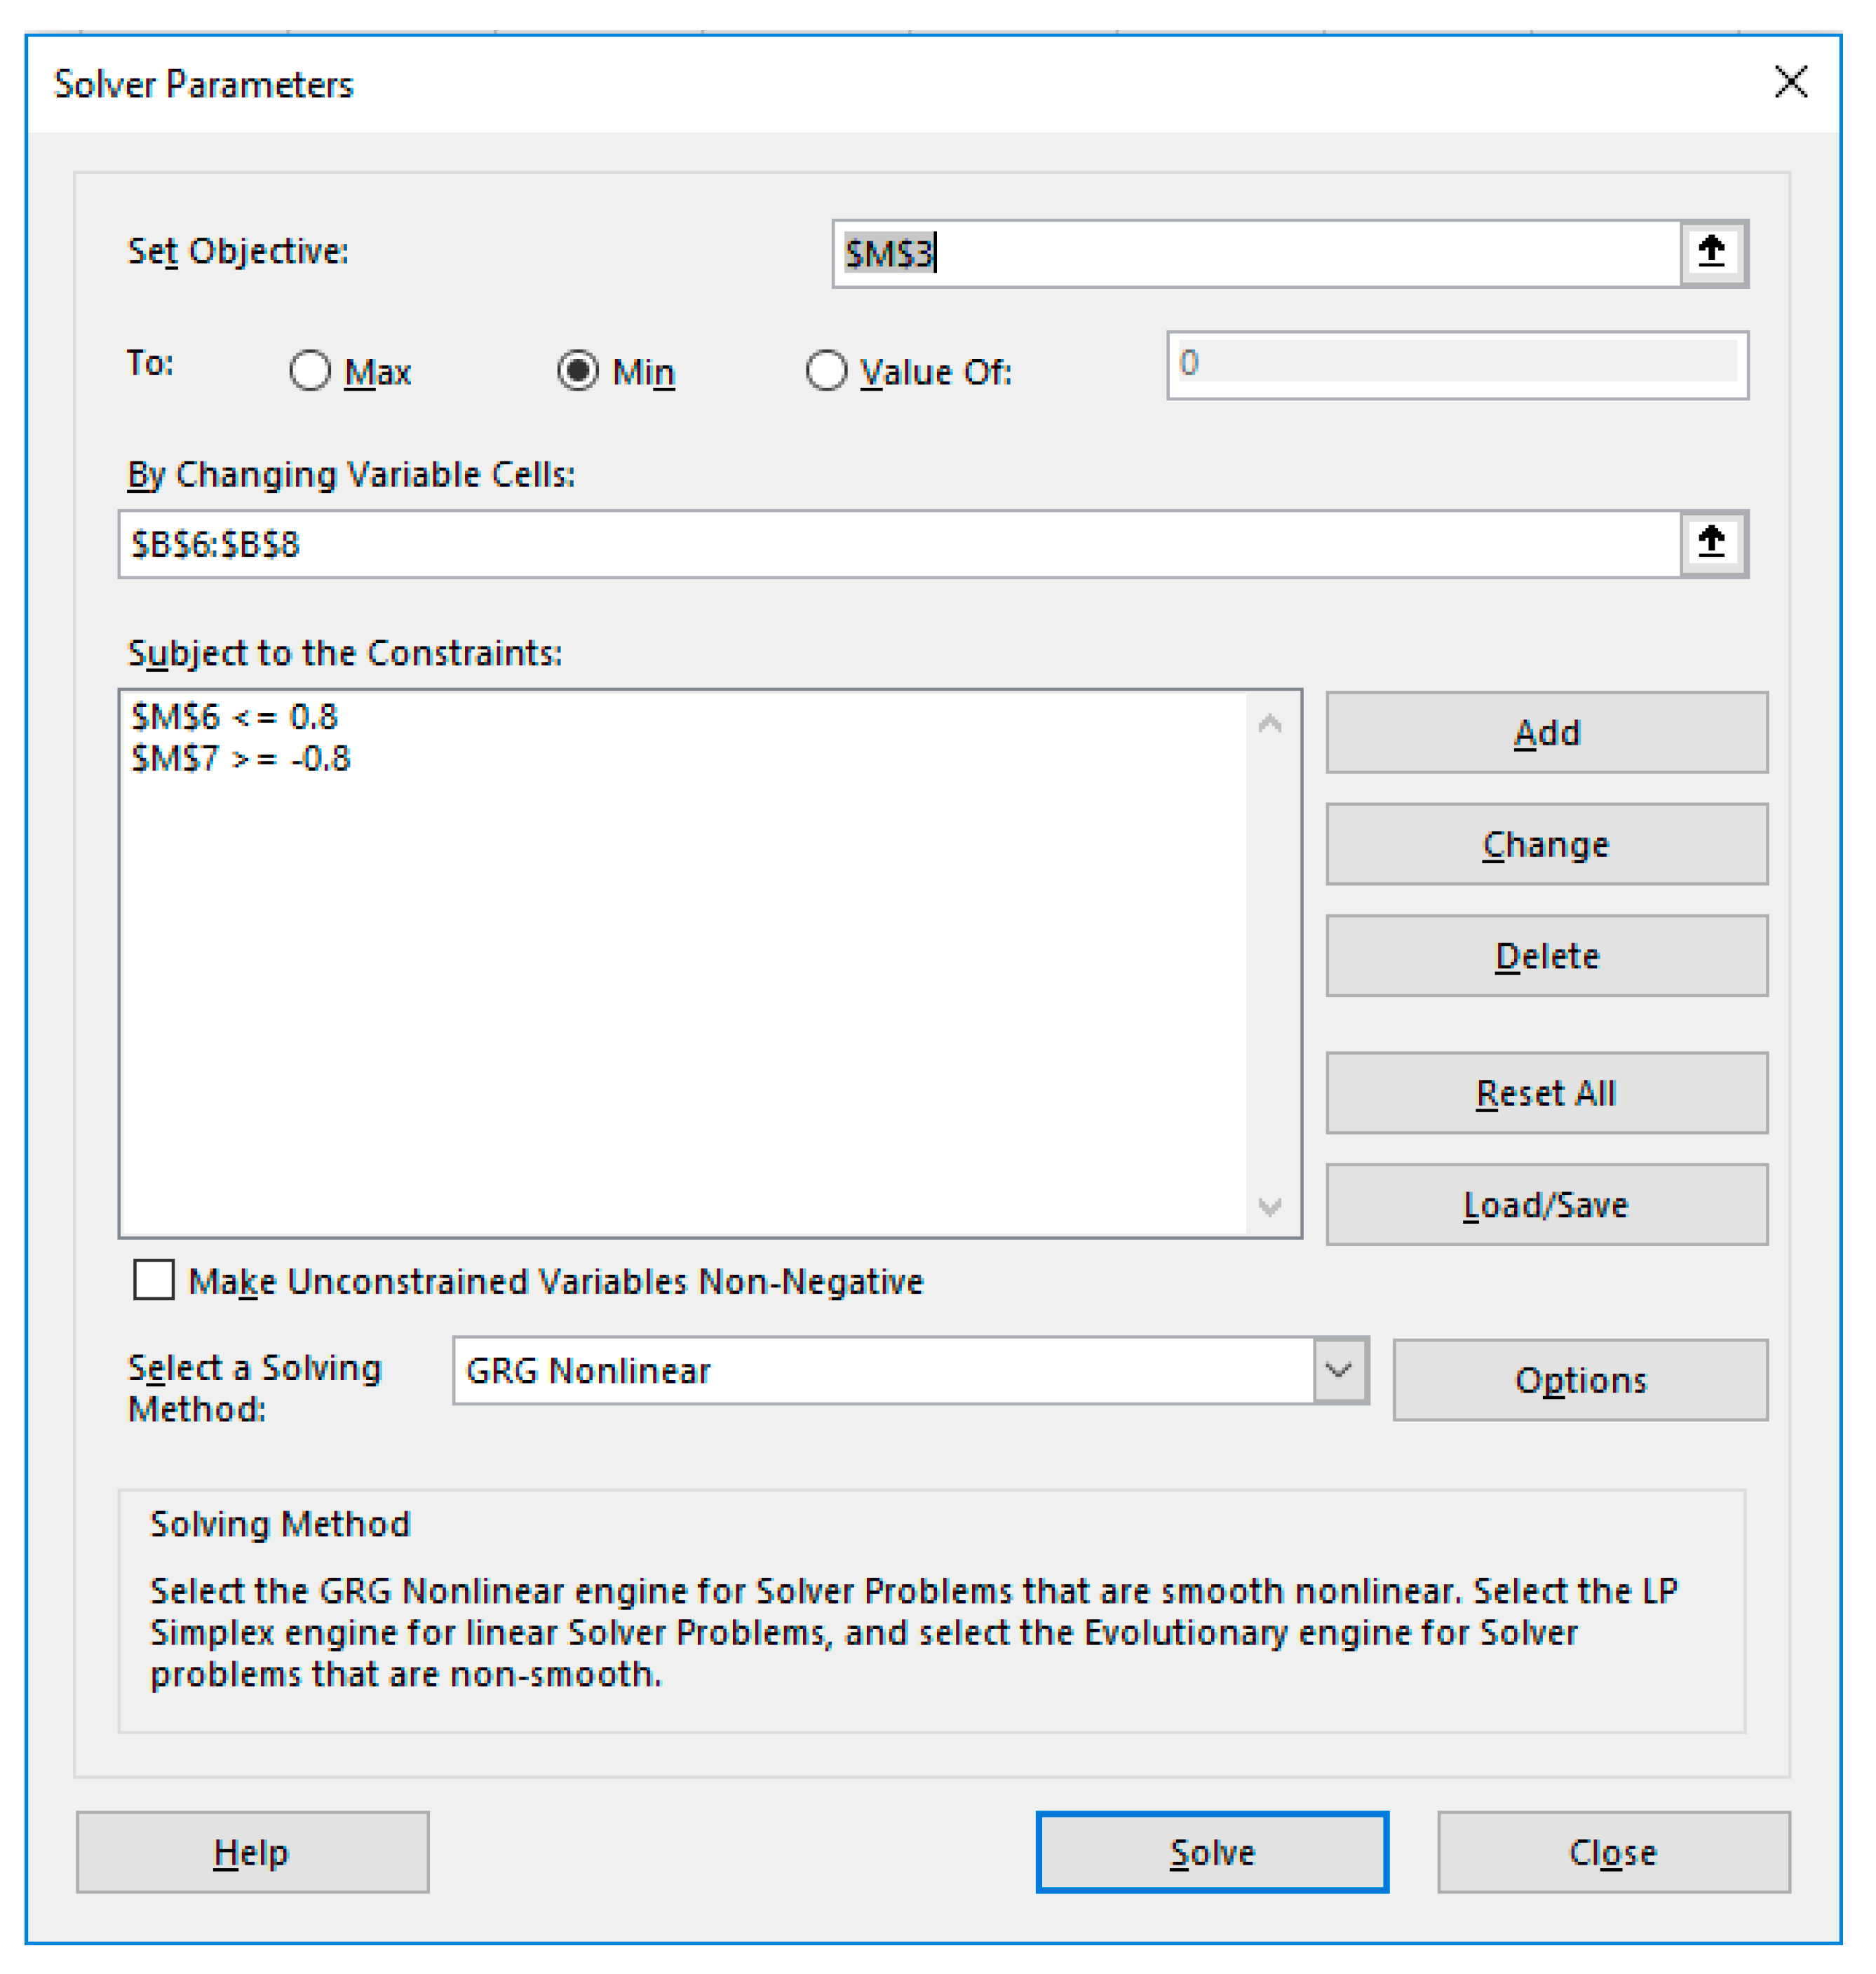Screen dimensions: 1876x1974
Task: Delete the selected constraint
Action: pos(1546,956)
